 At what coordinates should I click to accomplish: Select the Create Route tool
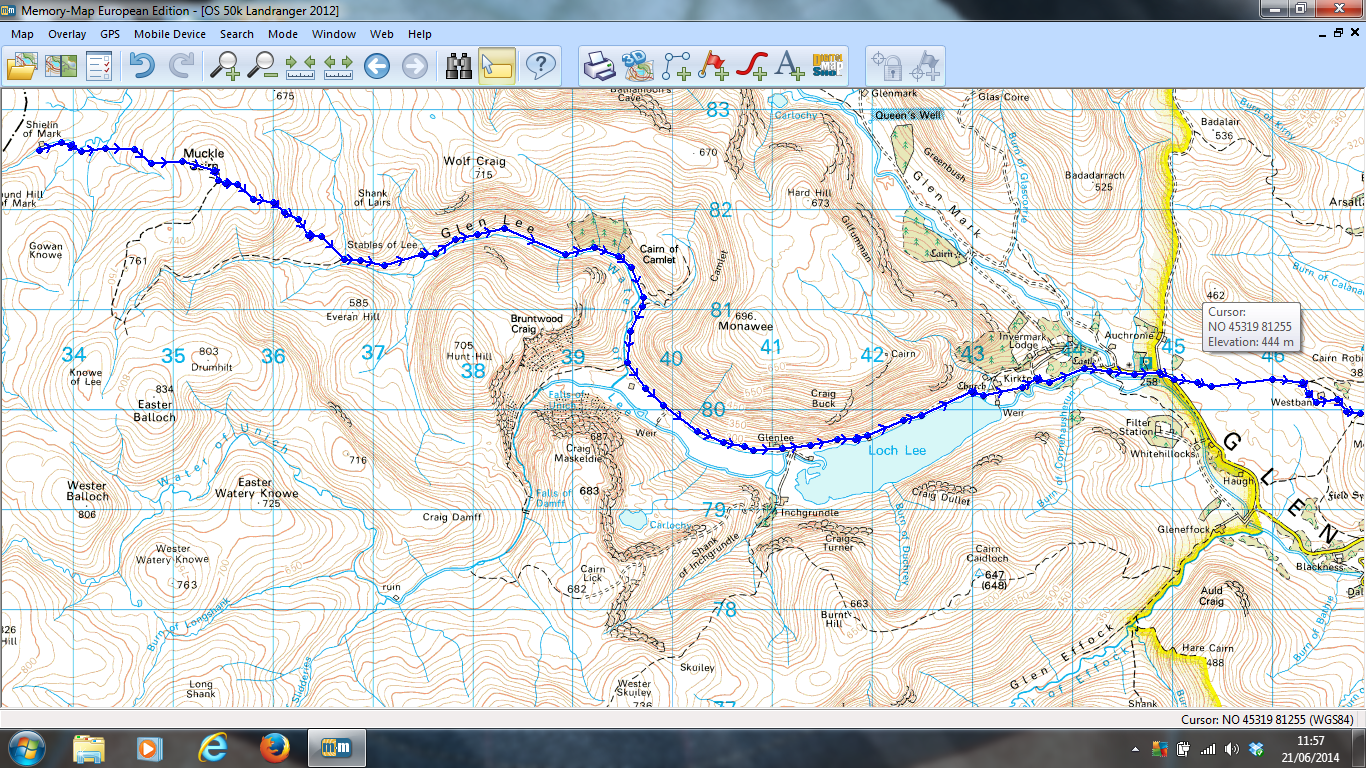pos(676,66)
